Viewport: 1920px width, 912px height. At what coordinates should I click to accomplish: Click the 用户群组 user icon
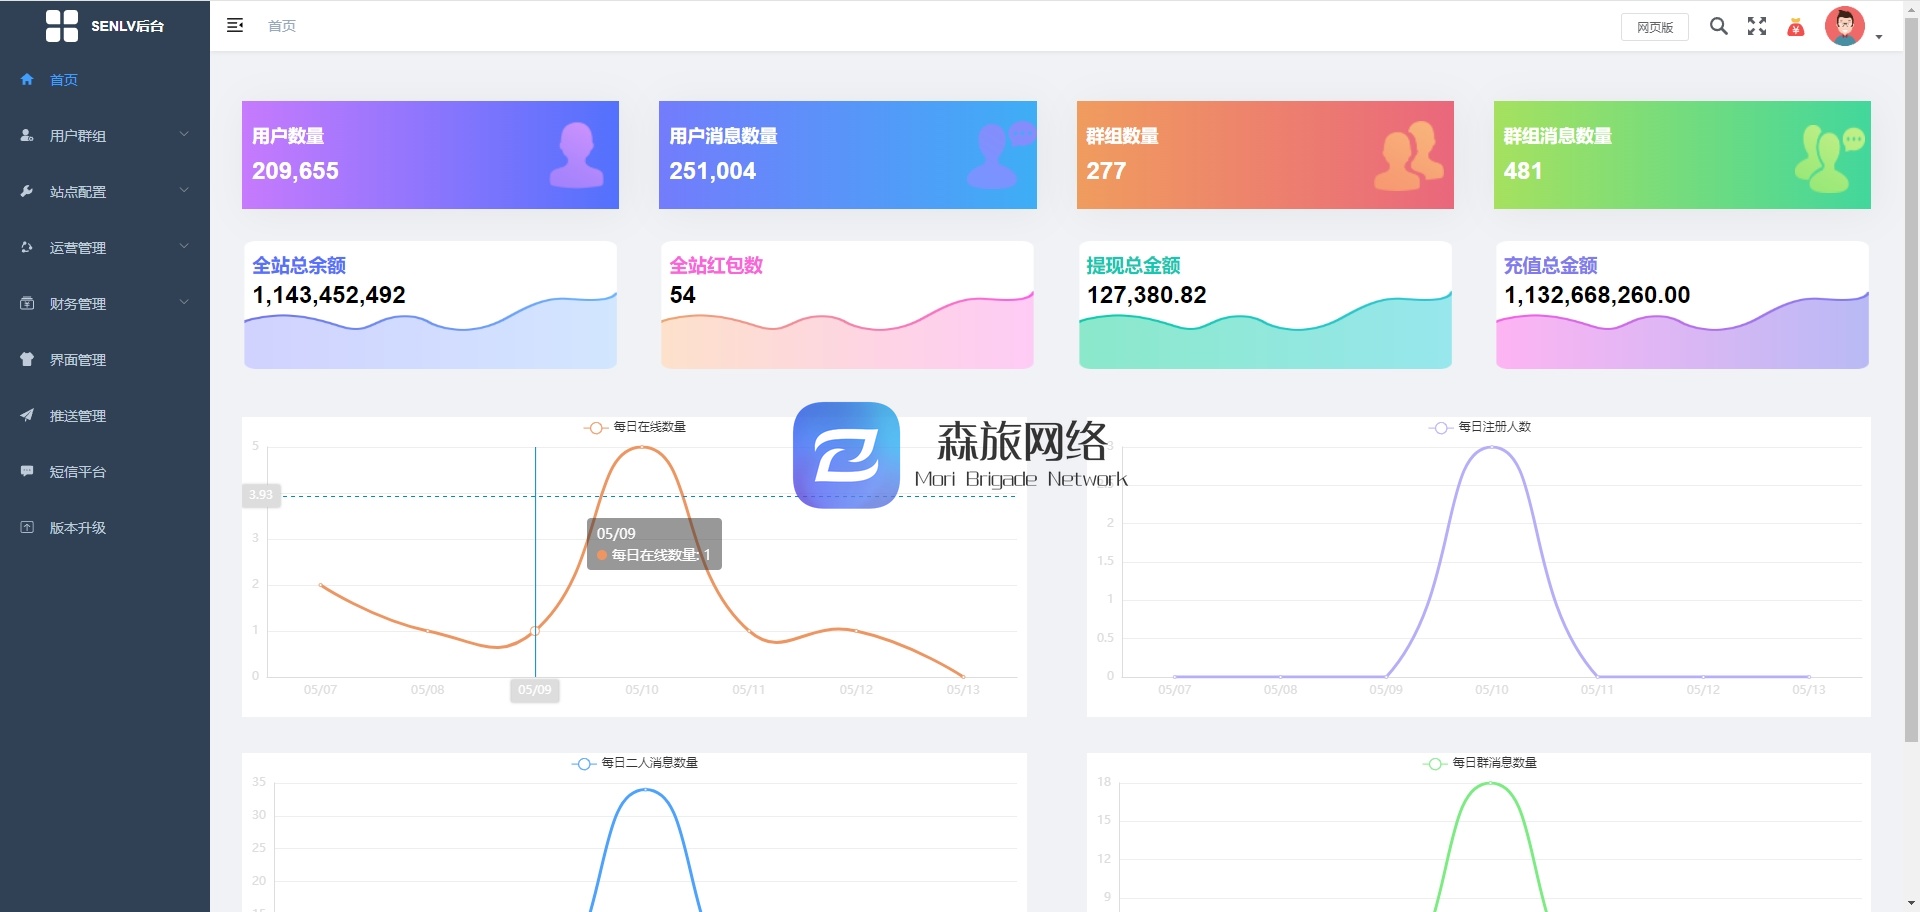[x=27, y=135]
